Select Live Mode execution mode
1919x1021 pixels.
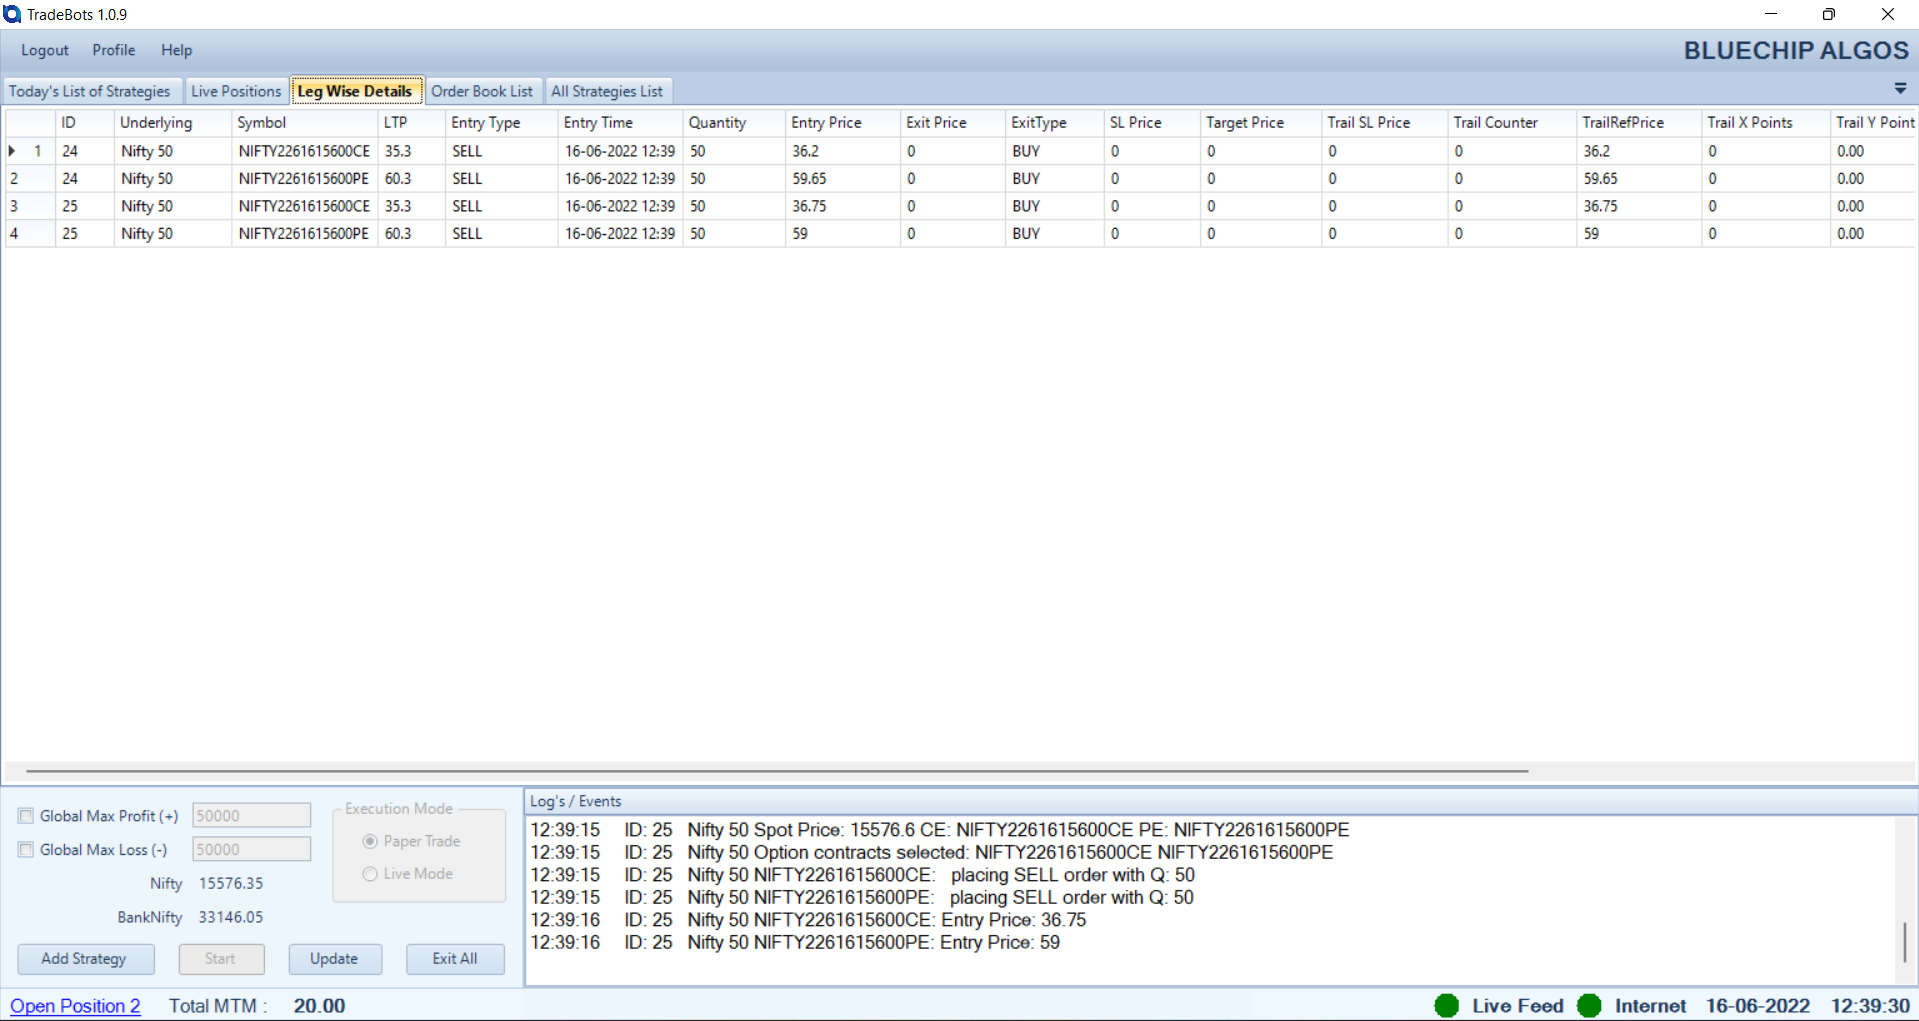(x=370, y=873)
